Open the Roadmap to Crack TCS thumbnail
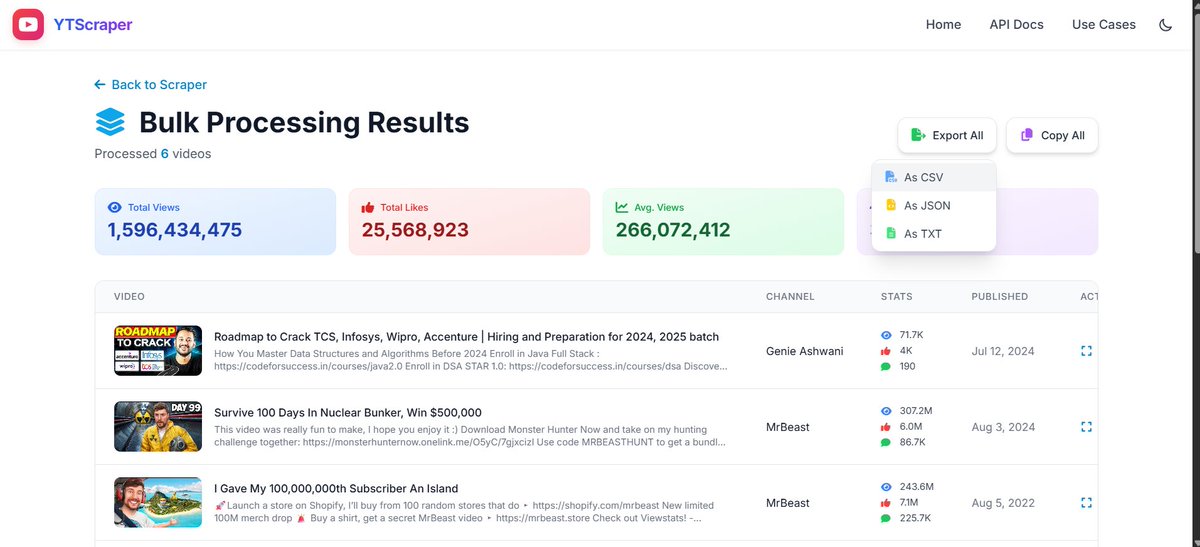 coord(158,351)
